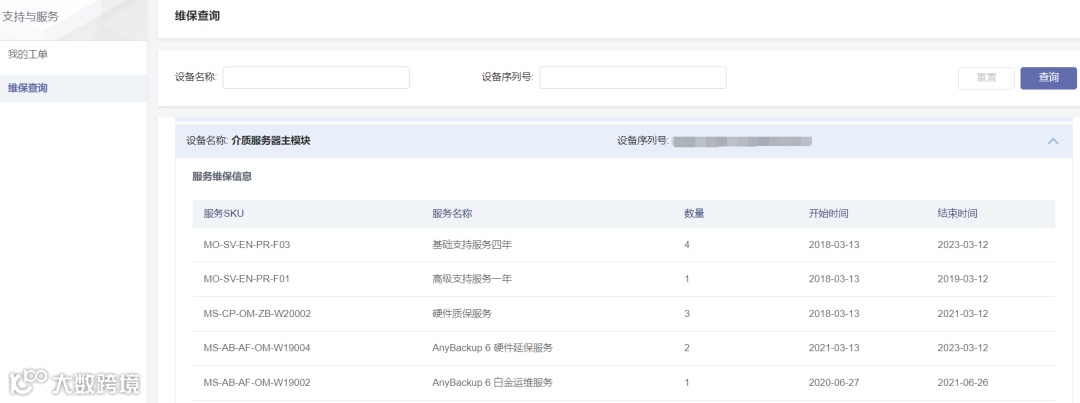Click AnyBackup 6 硬件延保服务 cell
Viewport: 1080px width, 403px height.
(x=492, y=348)
